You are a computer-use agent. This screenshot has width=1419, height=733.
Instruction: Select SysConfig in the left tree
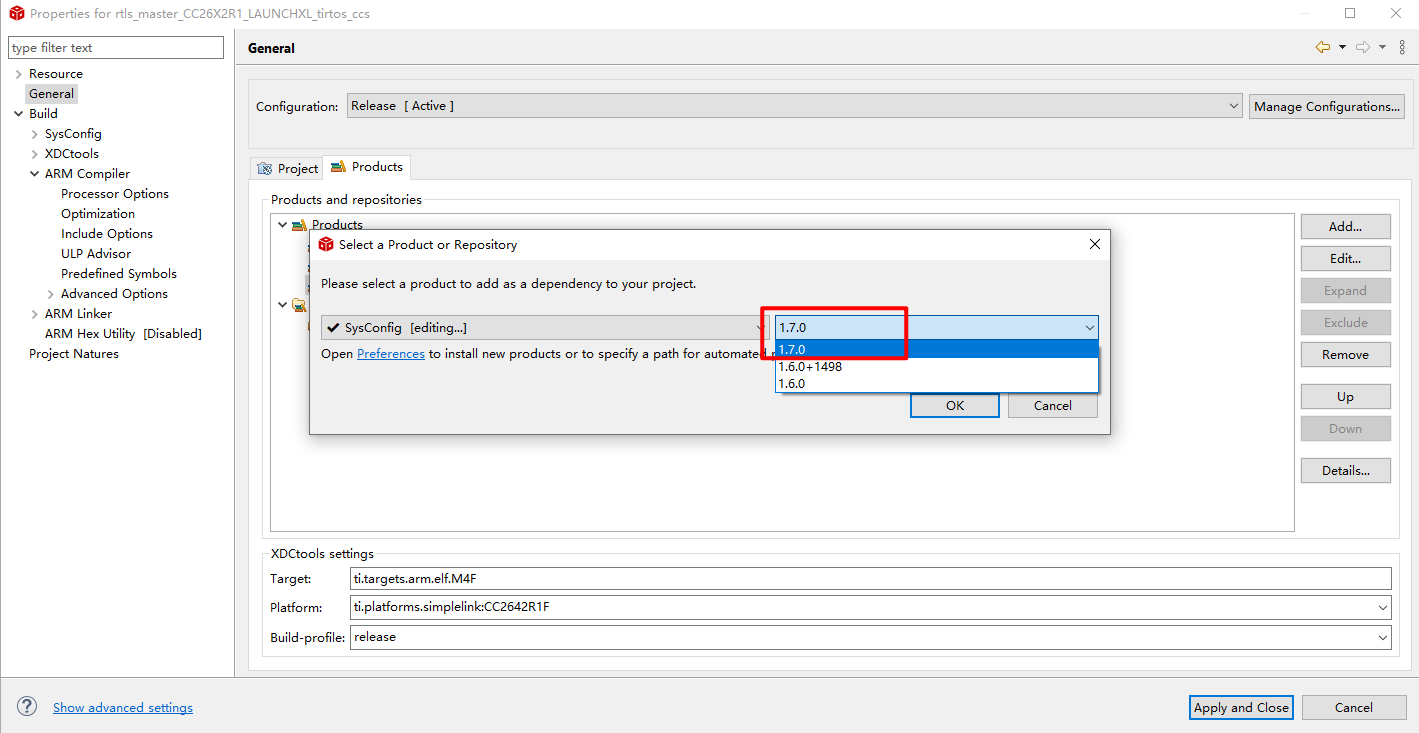[x=73, y=134]
